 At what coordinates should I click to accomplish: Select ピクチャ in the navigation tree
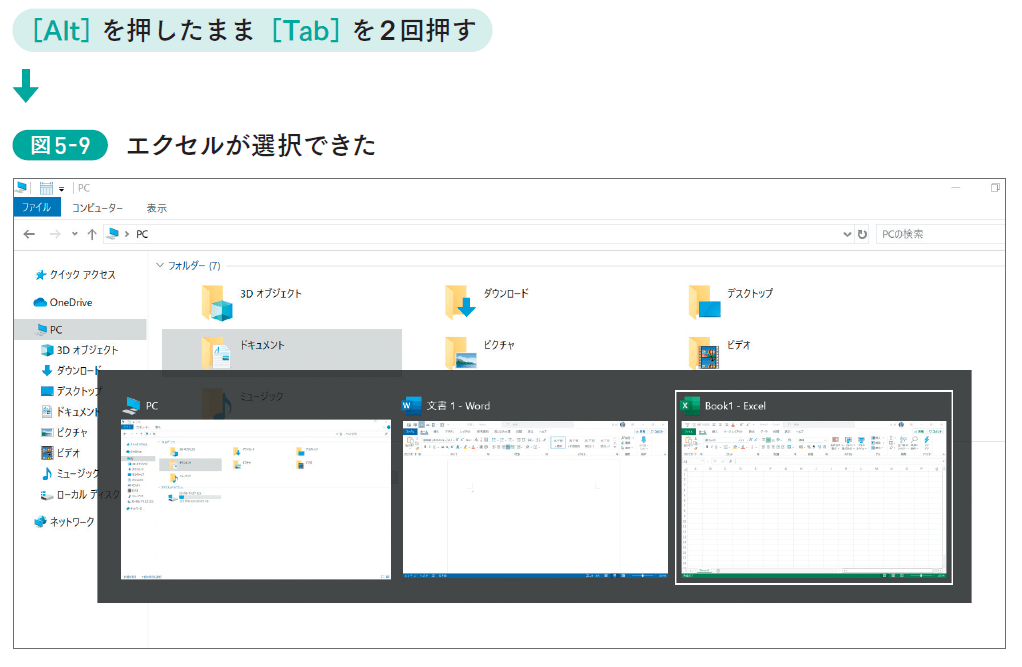coord(64,432)
